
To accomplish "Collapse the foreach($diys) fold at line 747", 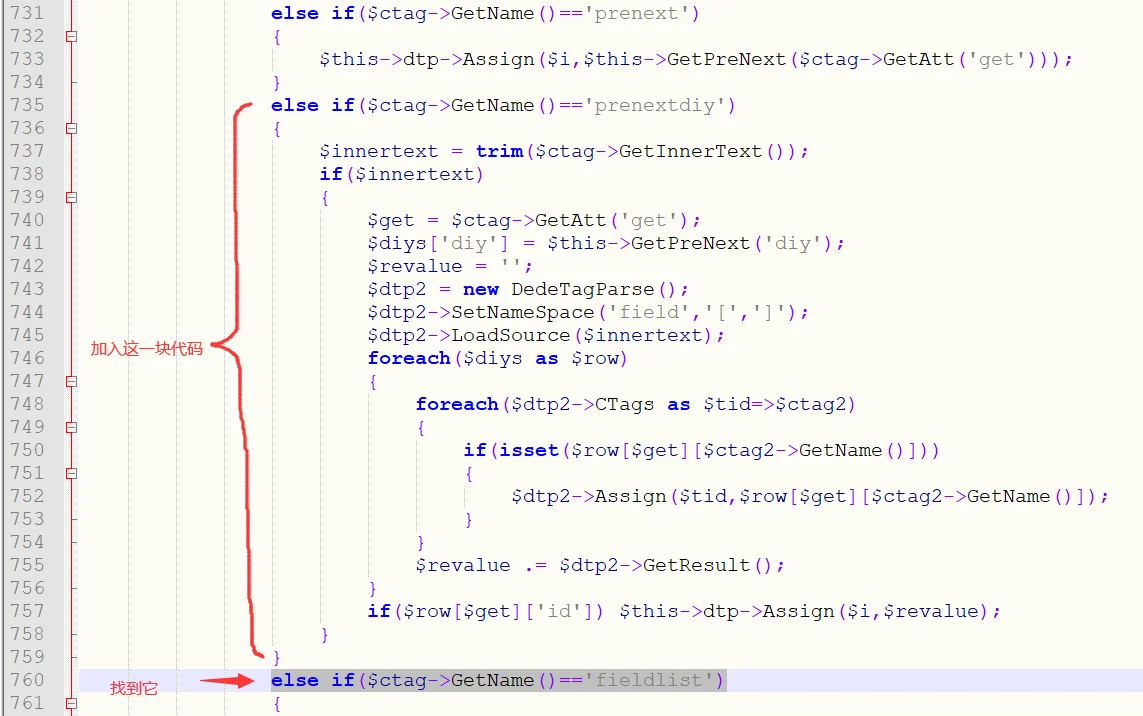I will [71, 381].
